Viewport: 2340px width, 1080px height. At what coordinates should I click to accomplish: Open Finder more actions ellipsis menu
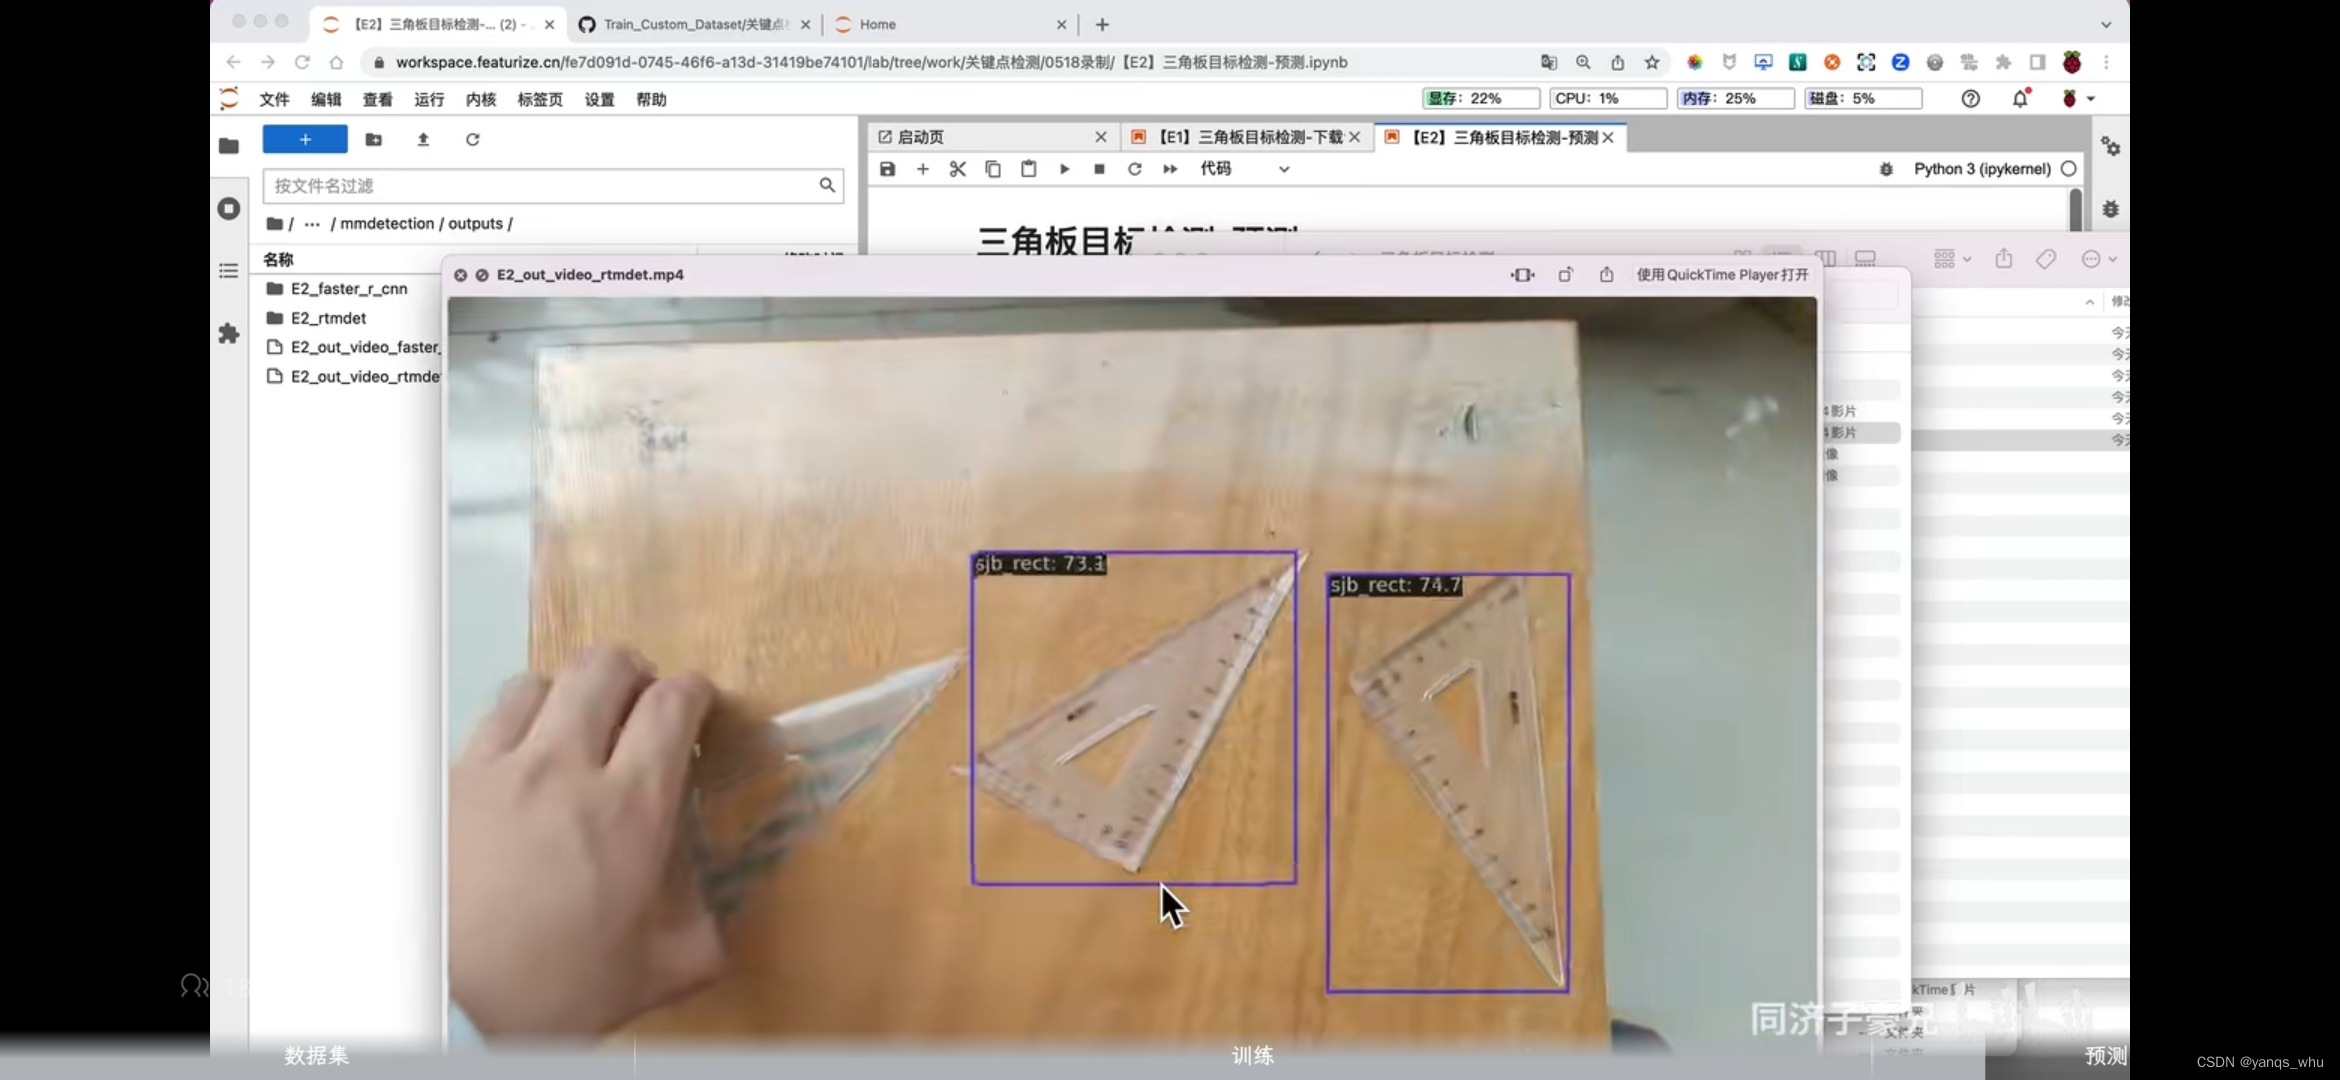tap(2098, 259)
